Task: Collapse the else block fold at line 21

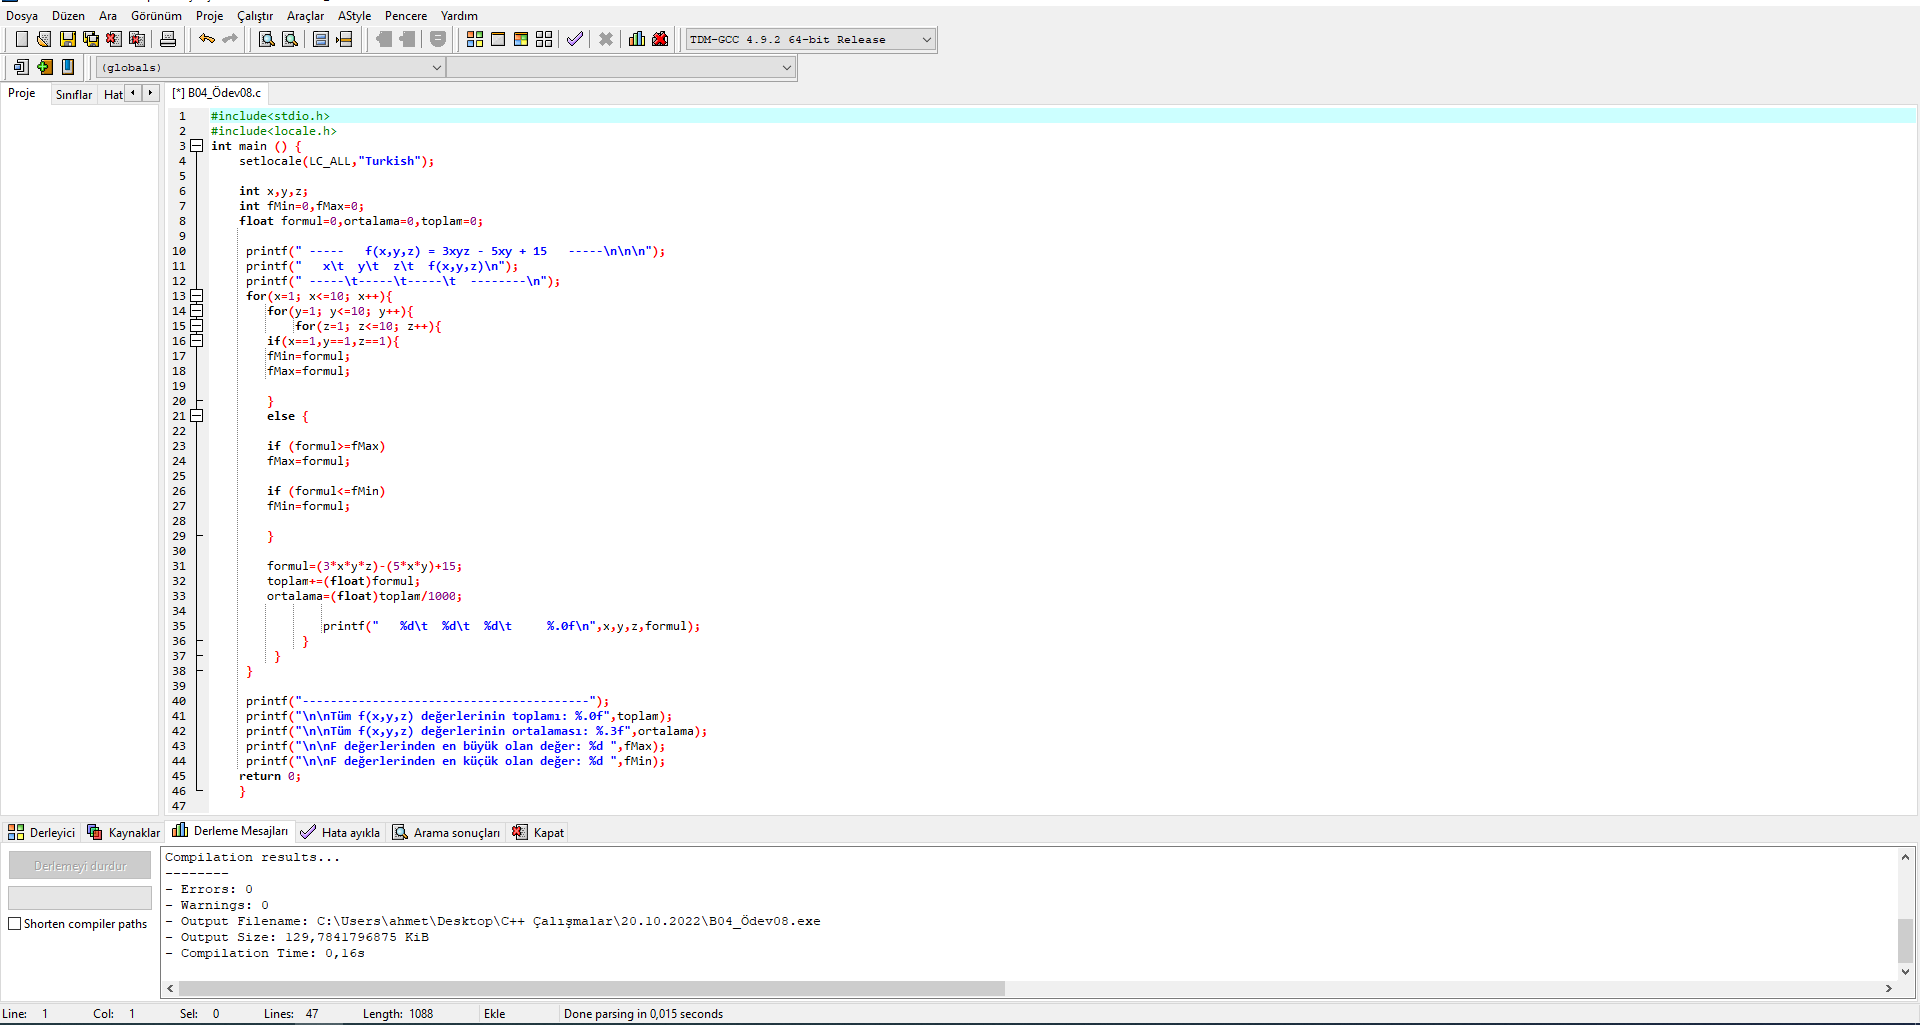Action: pyautogui.click(x=197, y=416)
